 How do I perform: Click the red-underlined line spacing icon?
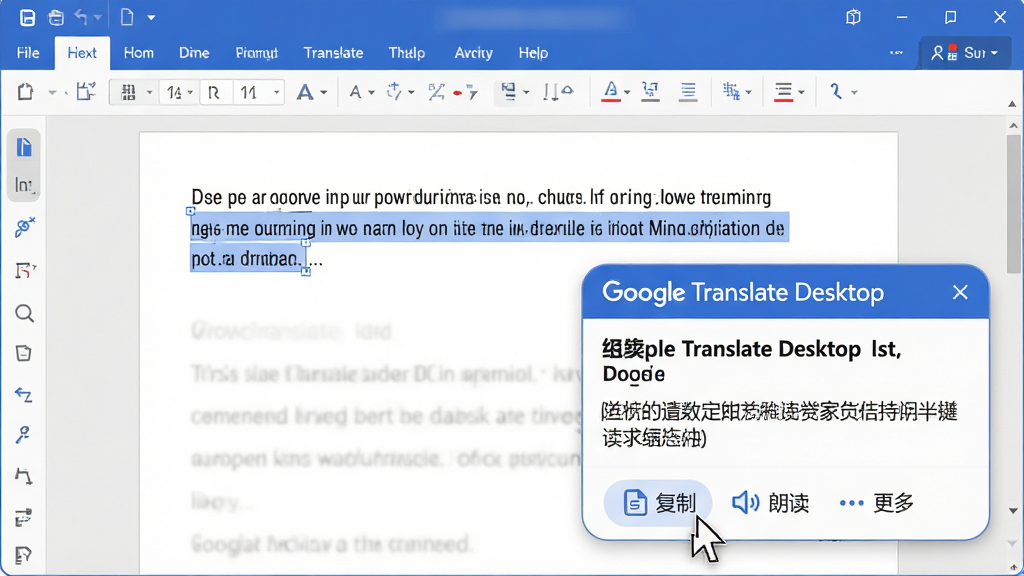pyautogui.click(x=783, y=92)
